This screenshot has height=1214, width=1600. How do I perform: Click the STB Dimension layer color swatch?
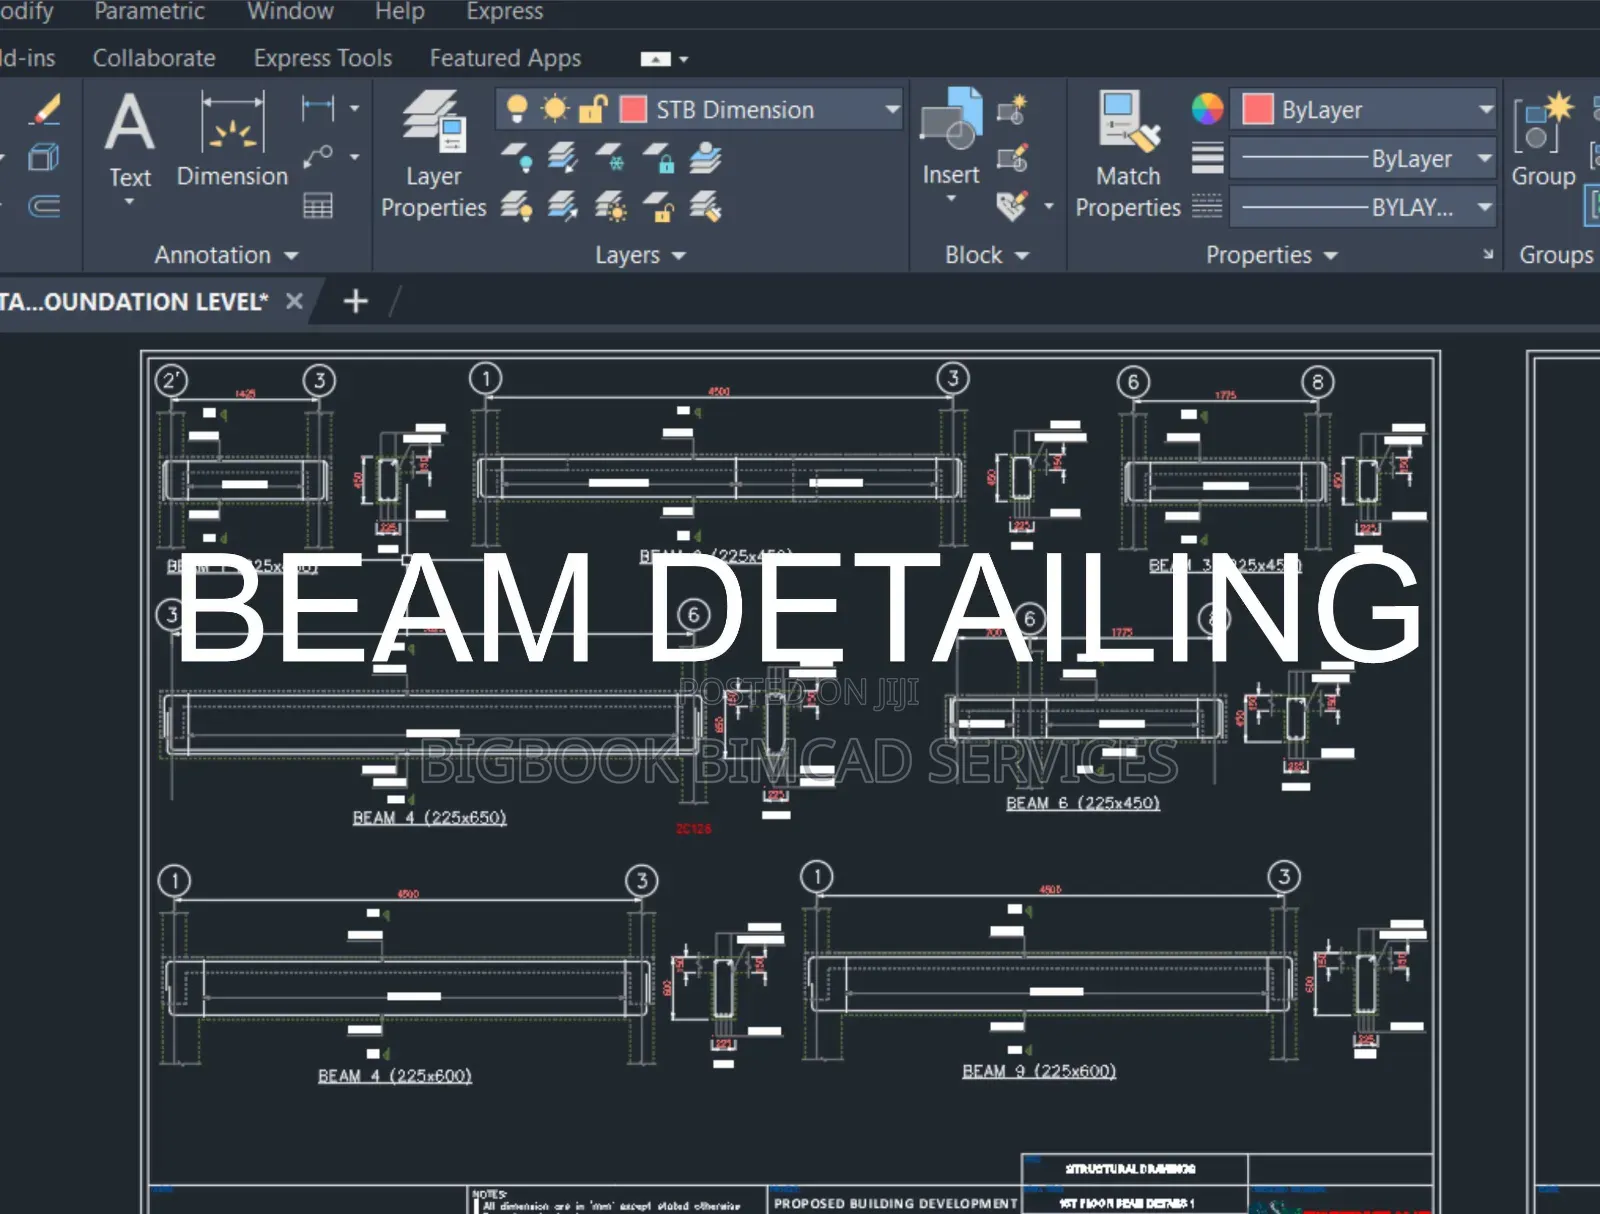pos(633,109)
